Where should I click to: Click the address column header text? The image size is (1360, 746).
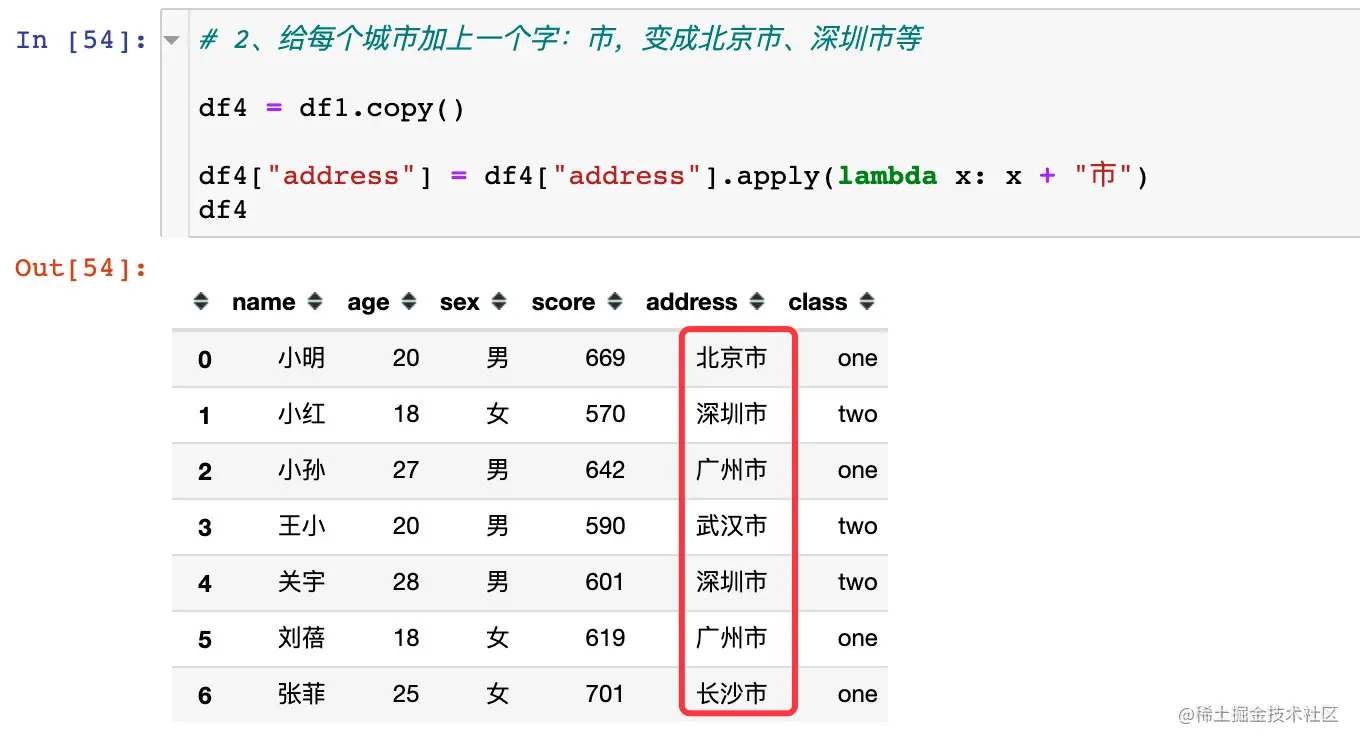691,302
